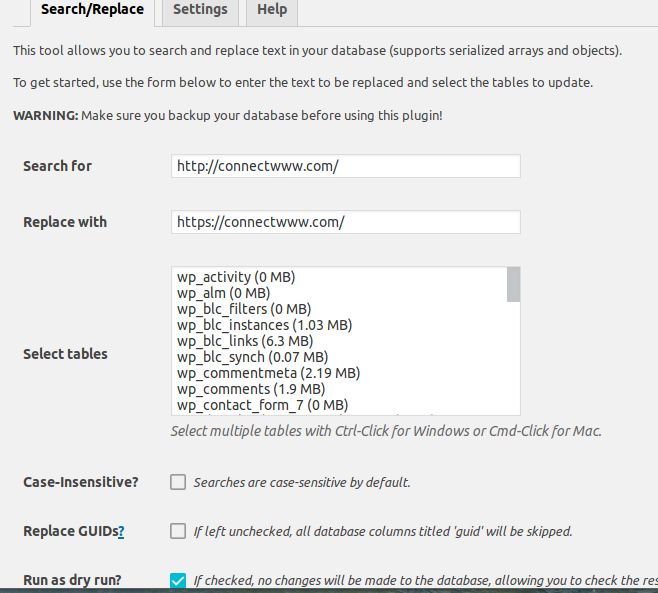Enable the Replace GUIDs checkbox

tap(178, 531)
